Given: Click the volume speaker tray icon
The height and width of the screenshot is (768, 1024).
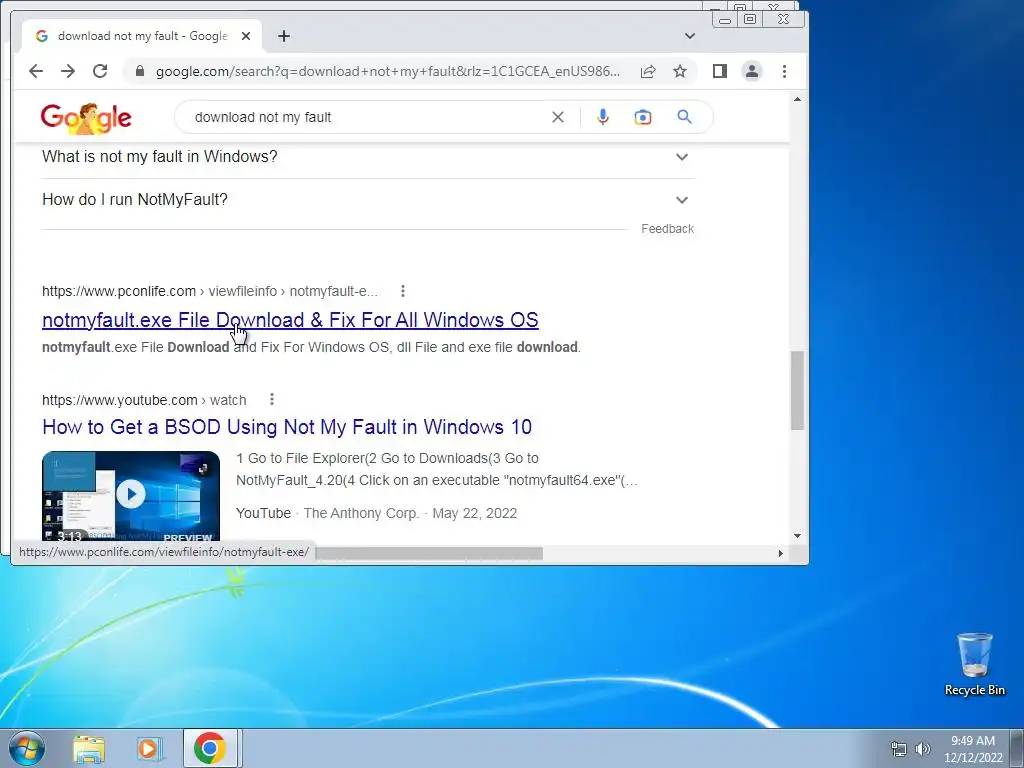Looking at the screenshot, I should click(x=922, y=749).
